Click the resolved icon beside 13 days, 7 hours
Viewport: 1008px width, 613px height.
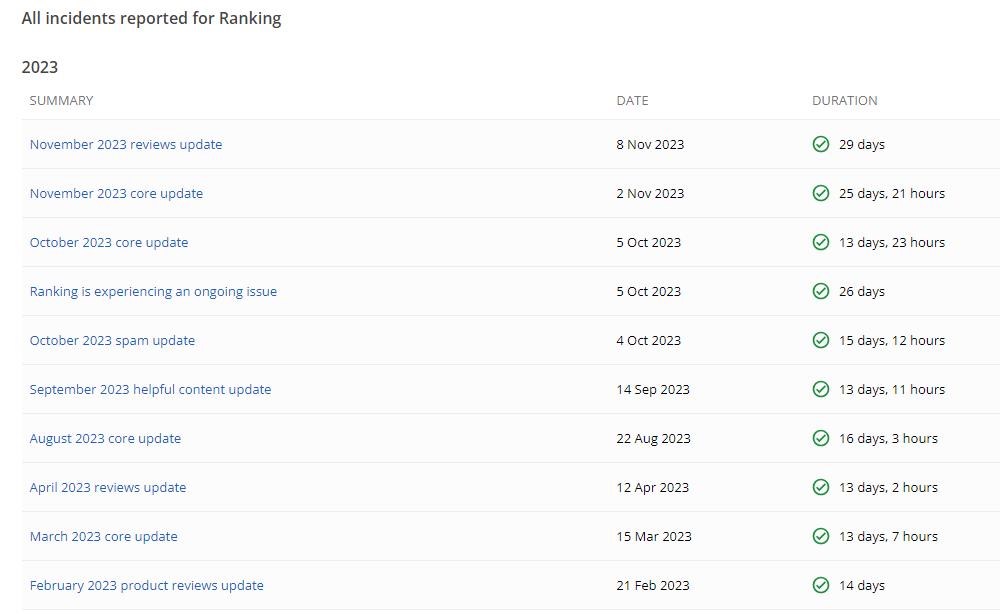tap(821, 536)
